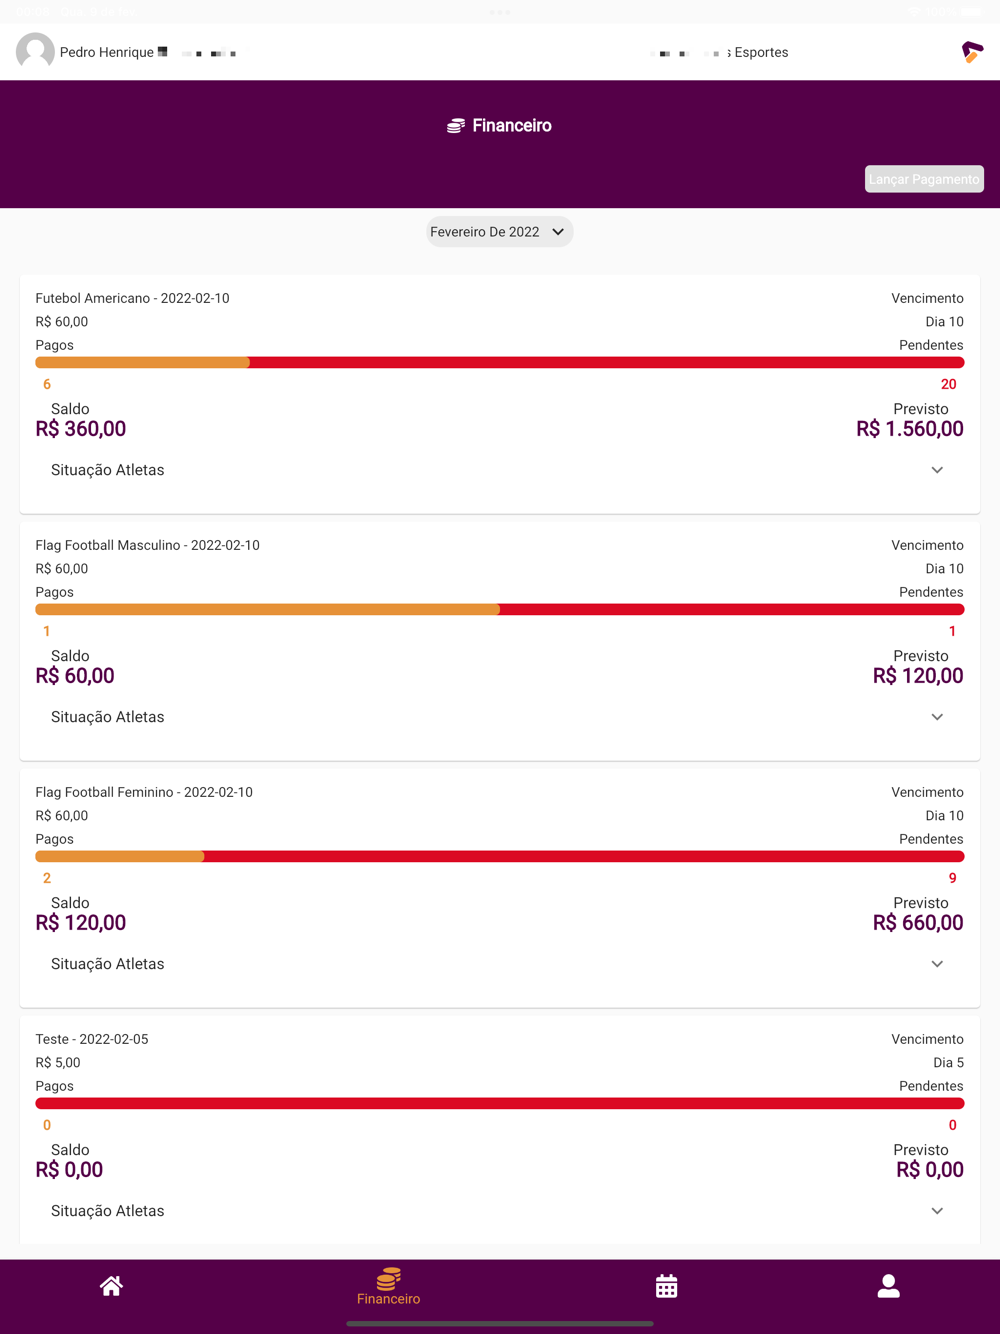The width and height of the screenshot is (1000, 1334).
Task: Open the calendar tab icon
Action: [x=666, y=1286]
